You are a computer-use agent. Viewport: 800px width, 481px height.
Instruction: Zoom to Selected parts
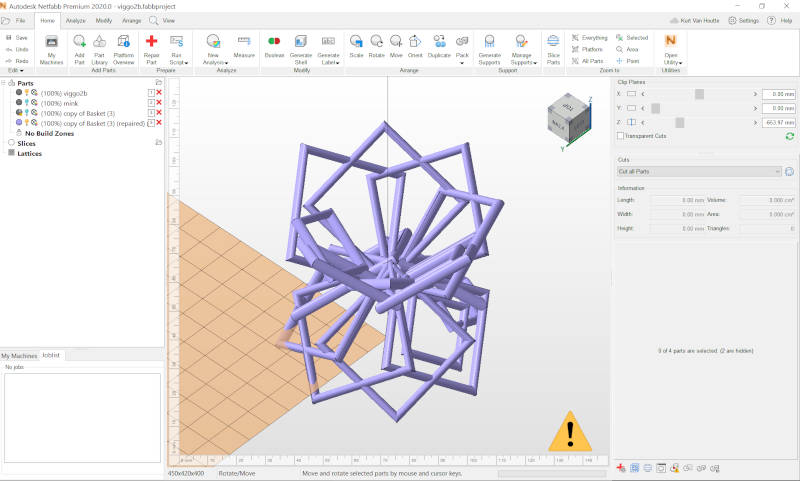point(632,38)
